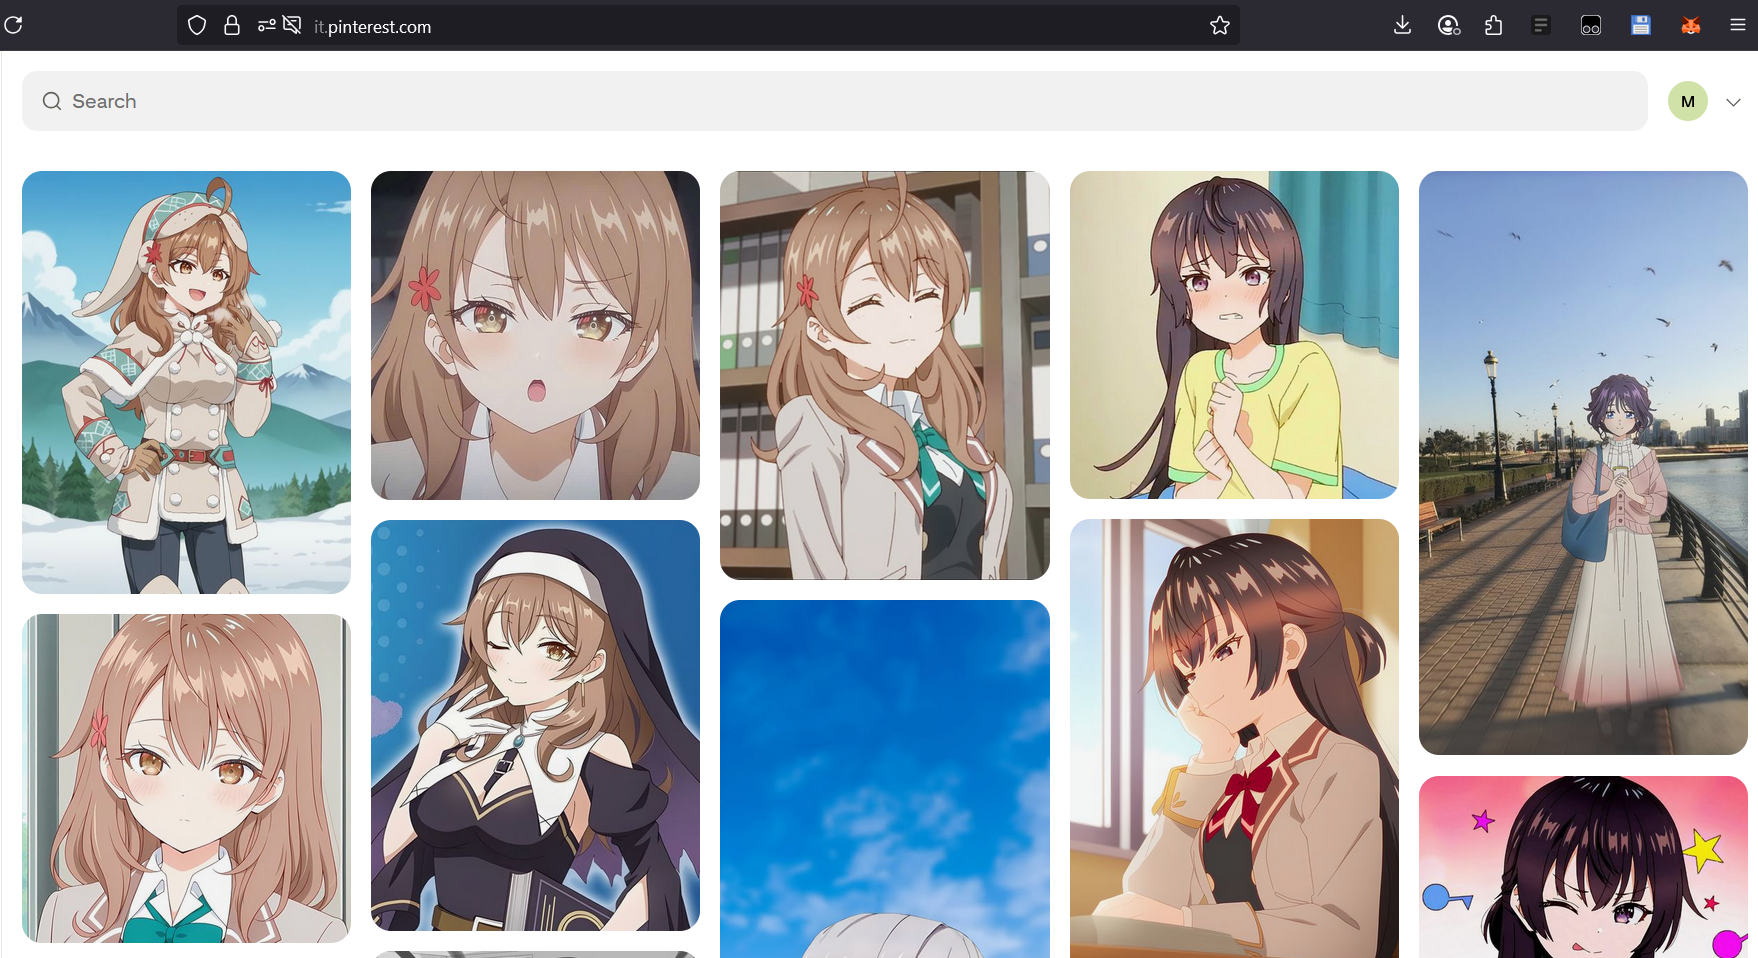Click the blocked notifications icon in address bar

point(292,26)
